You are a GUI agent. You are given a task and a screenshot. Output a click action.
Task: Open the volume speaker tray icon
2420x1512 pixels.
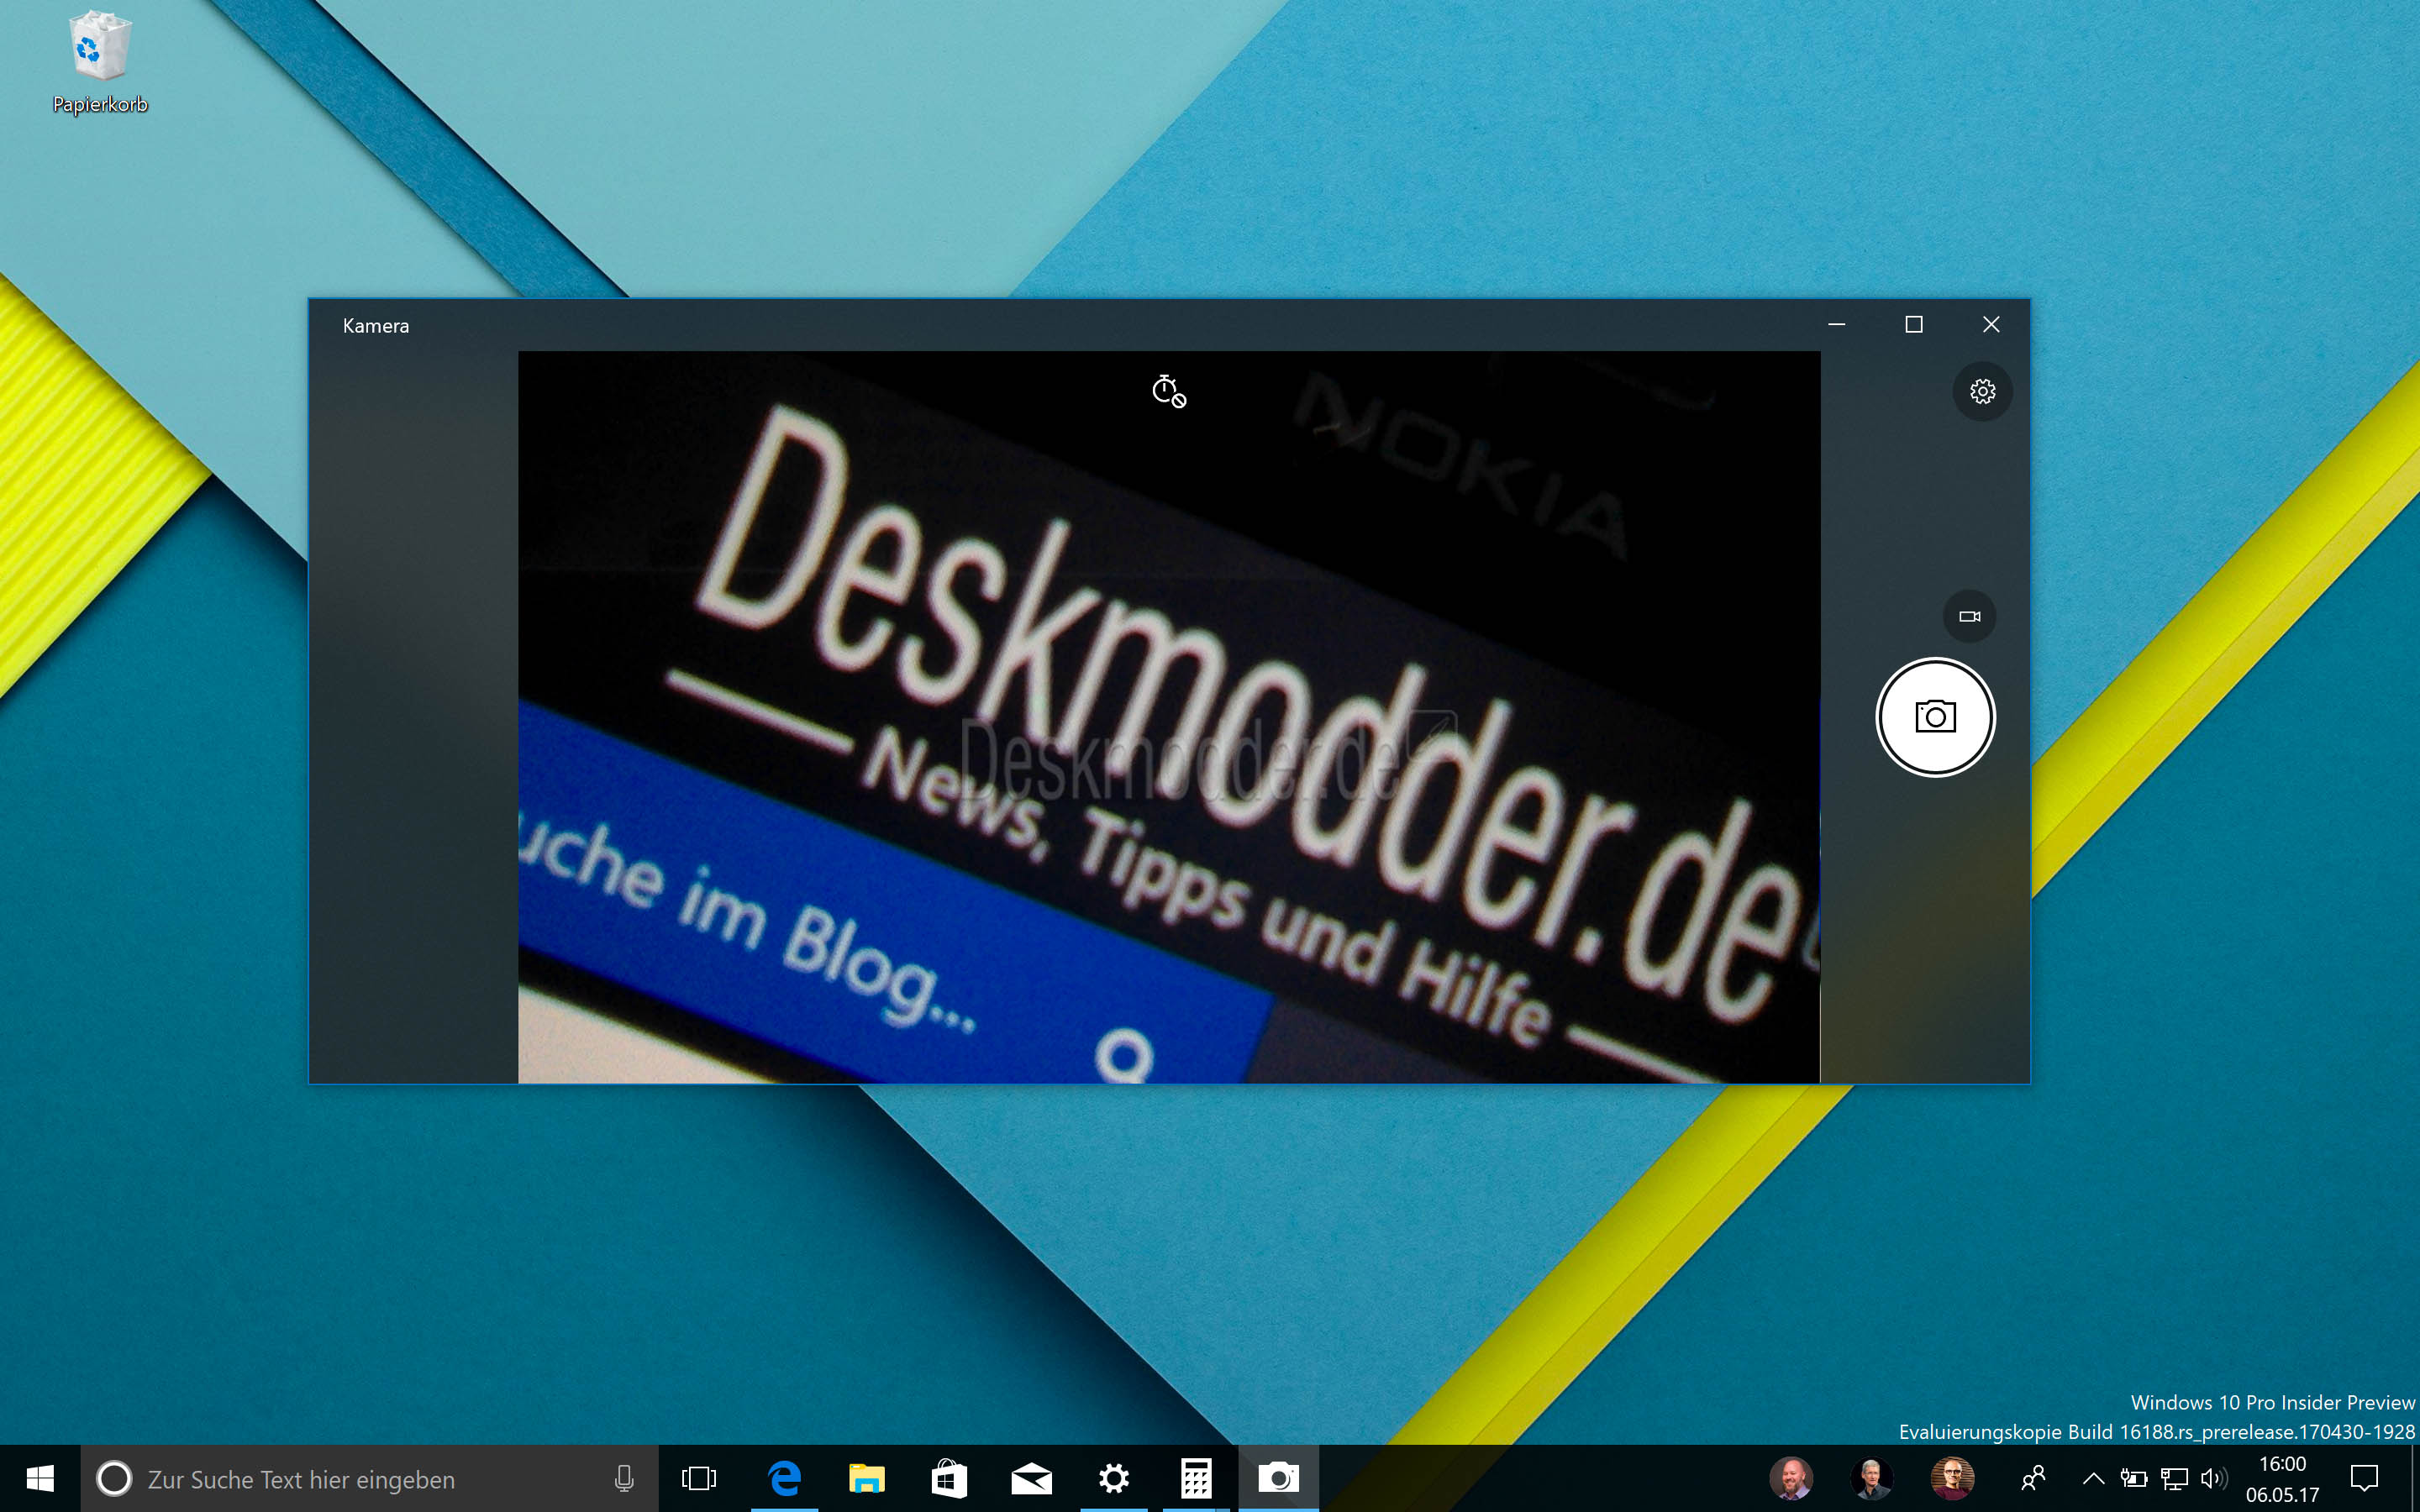tap(2213, 1478)
